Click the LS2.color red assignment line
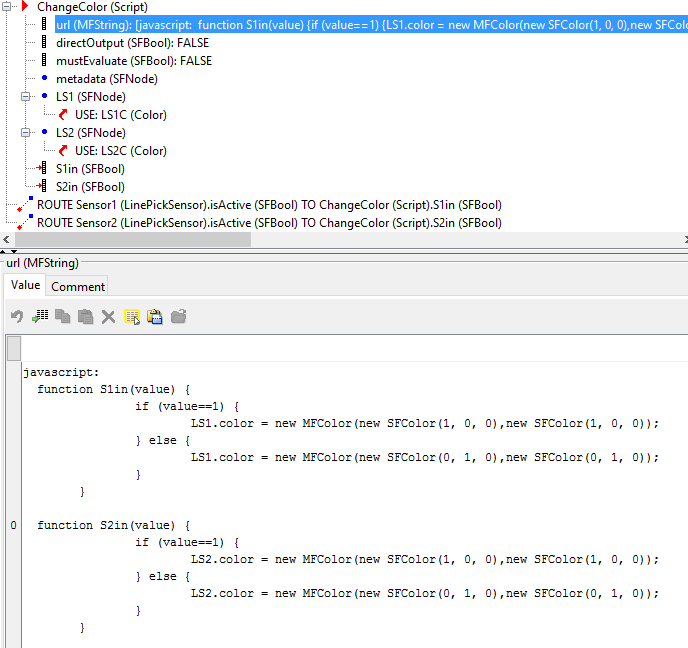 pyautogui.click(x=425, y=559)
